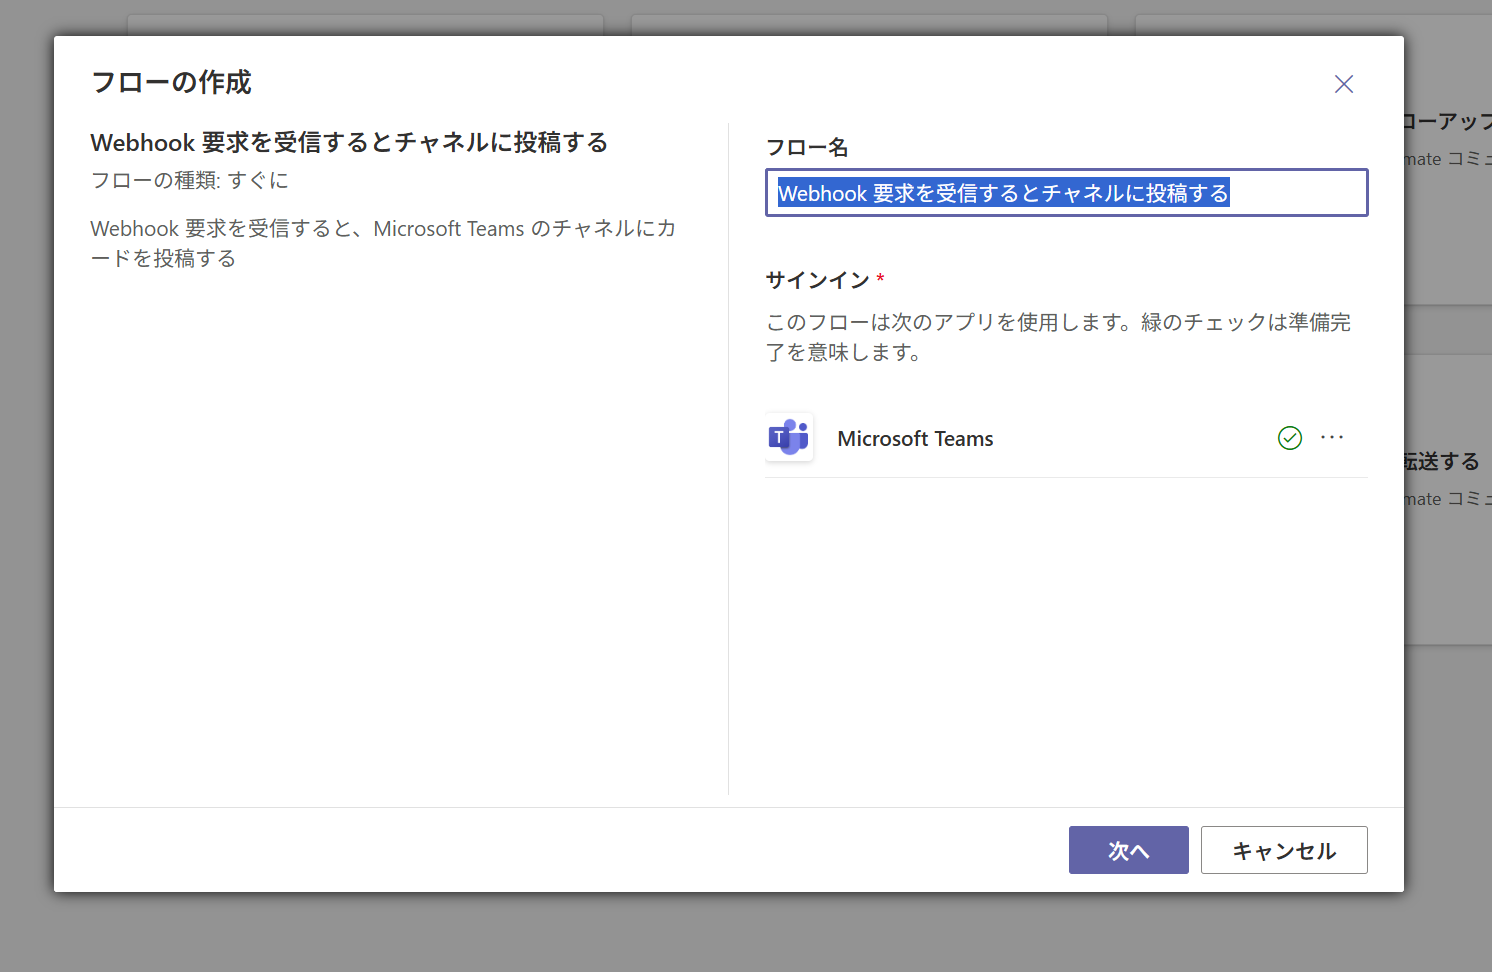
Task: Click the left-pane heading Webhook 要求を受信するとチャネルに投稿する
Action: [x=349, y=142]
